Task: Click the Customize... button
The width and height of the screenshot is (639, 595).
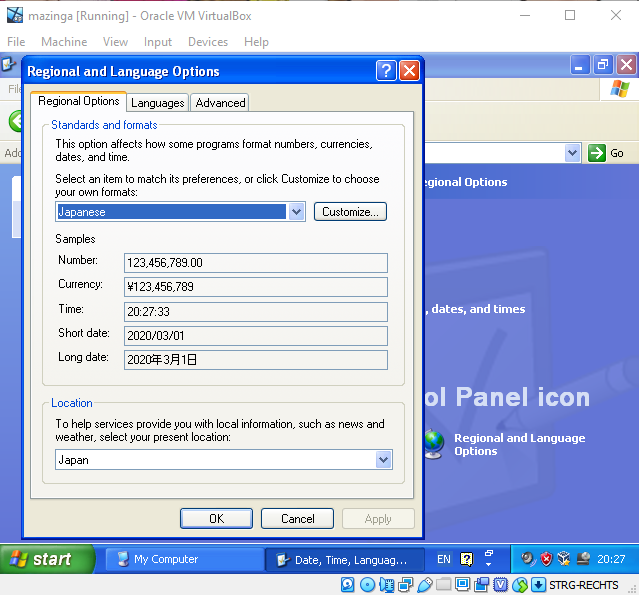Action: click(350, 212)
